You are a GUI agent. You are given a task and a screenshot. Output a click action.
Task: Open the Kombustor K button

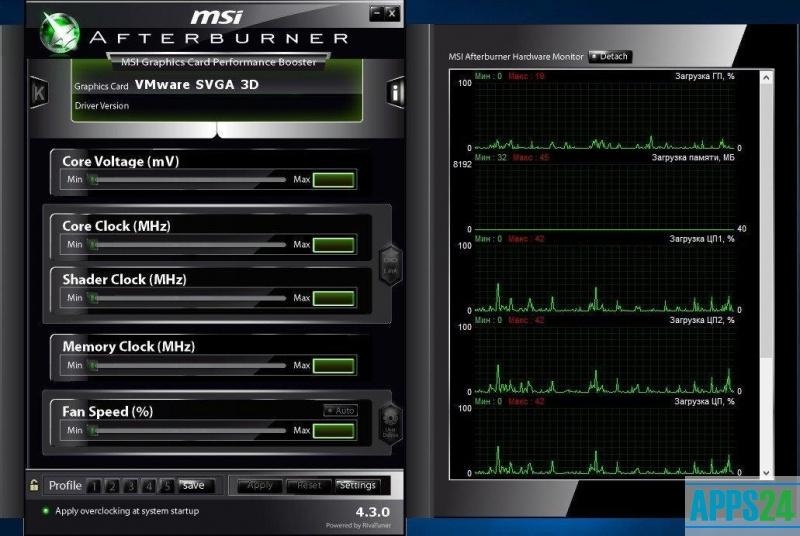(x=39, y=92)
